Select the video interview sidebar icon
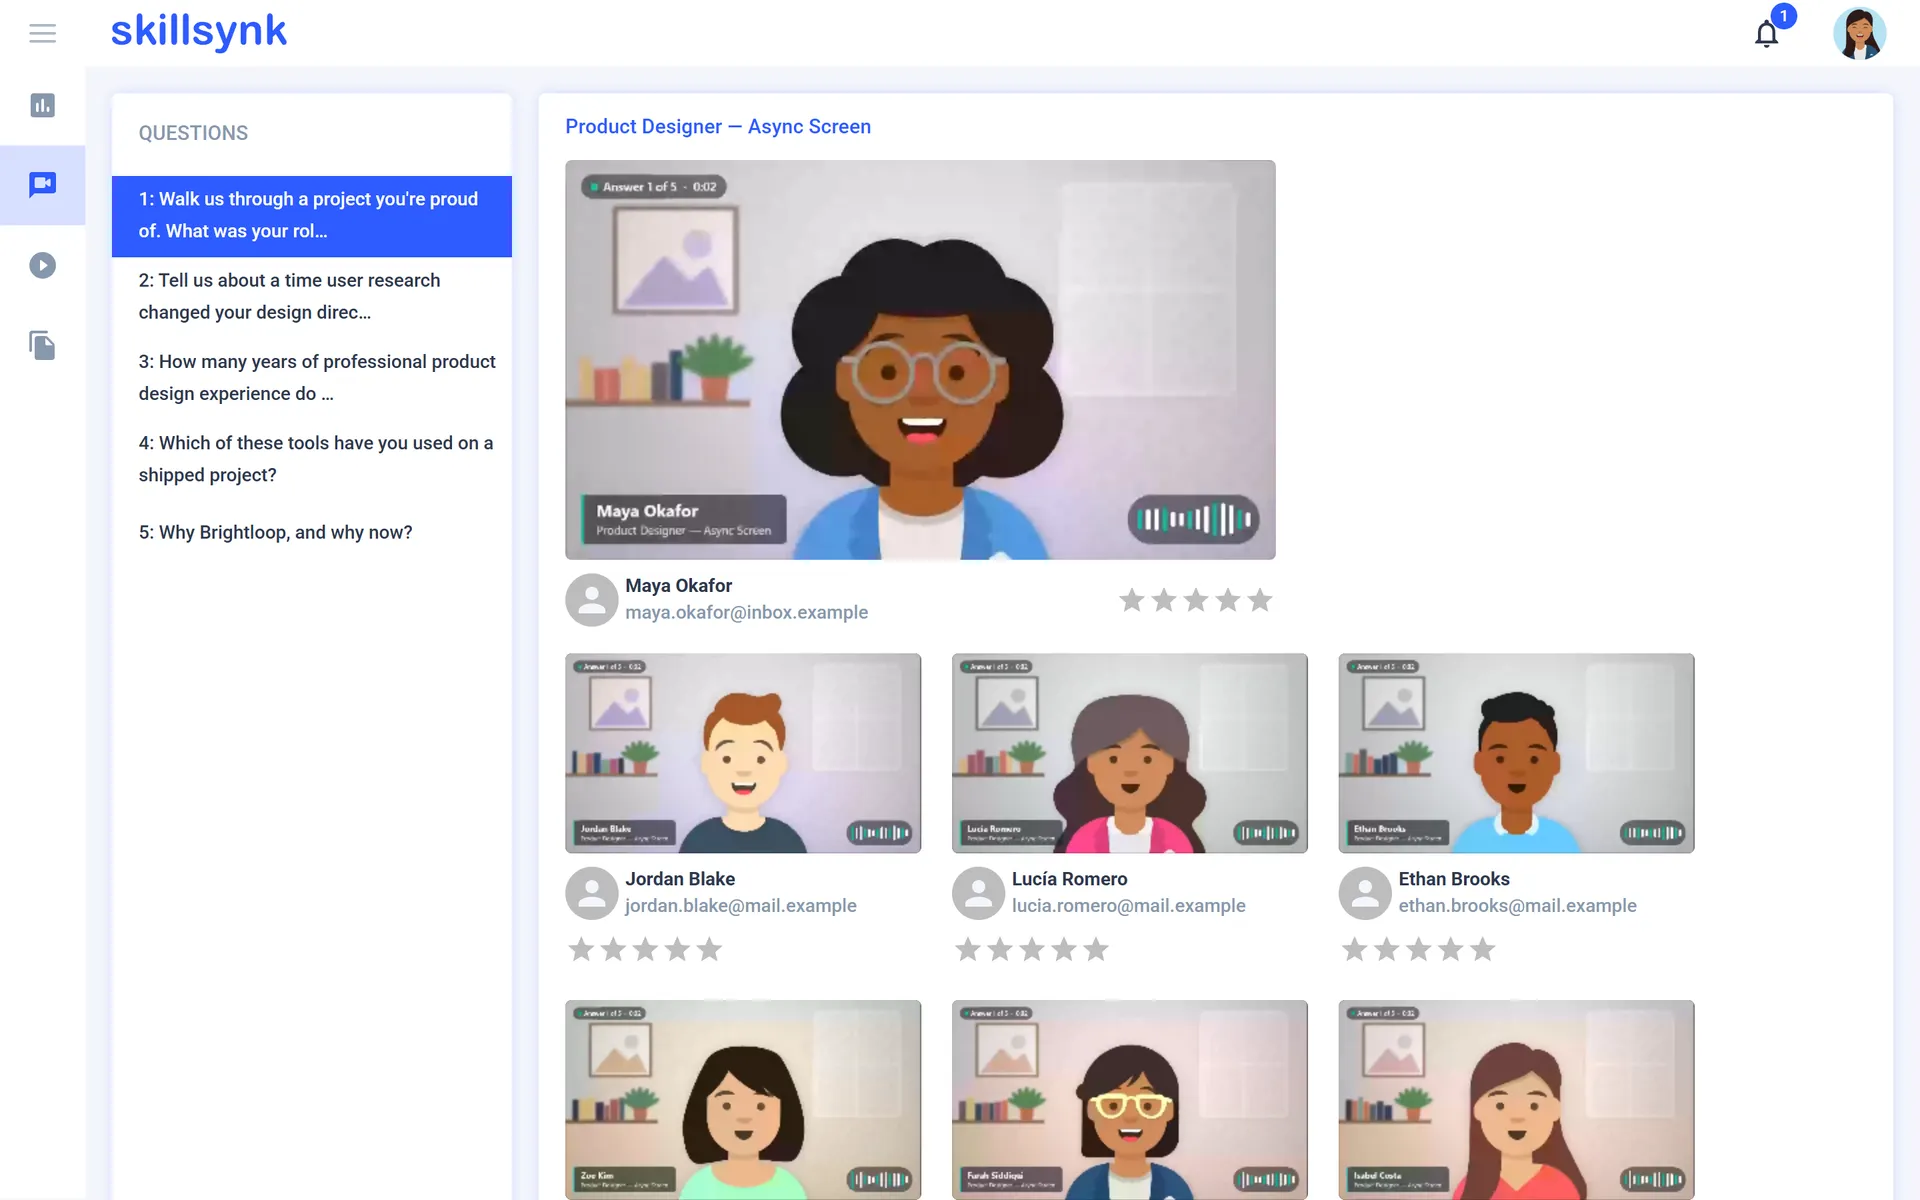Screen dimensions: 1920x1200 (x=42, y=184)
